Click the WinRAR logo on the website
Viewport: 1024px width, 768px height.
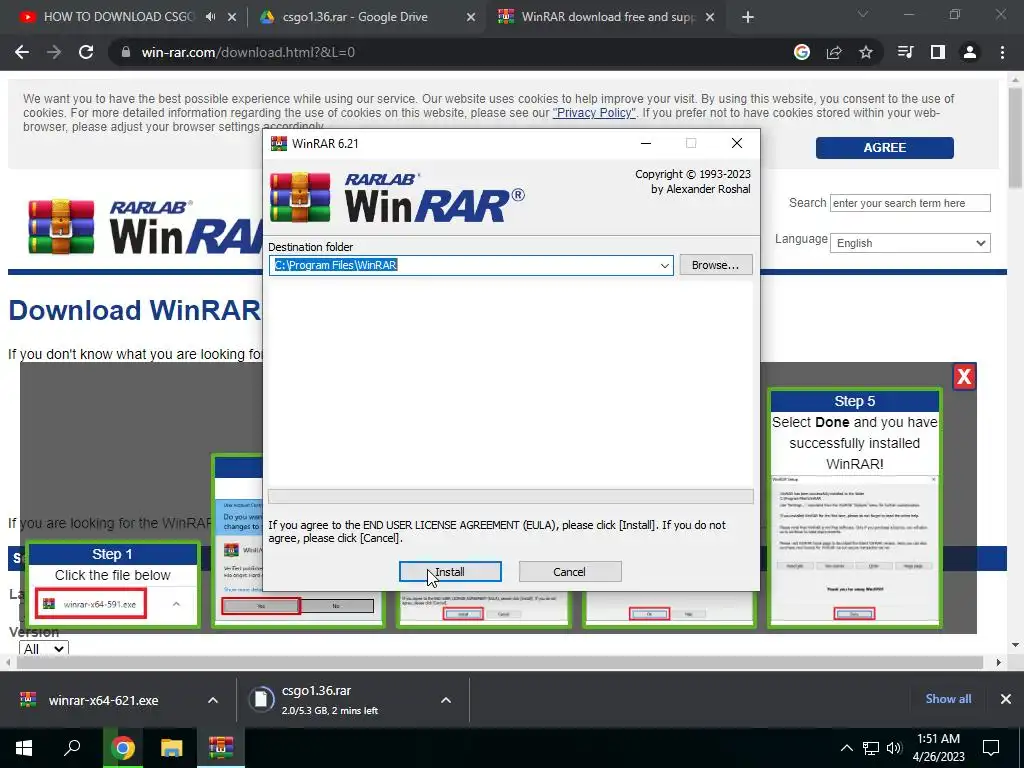(145, 227)
